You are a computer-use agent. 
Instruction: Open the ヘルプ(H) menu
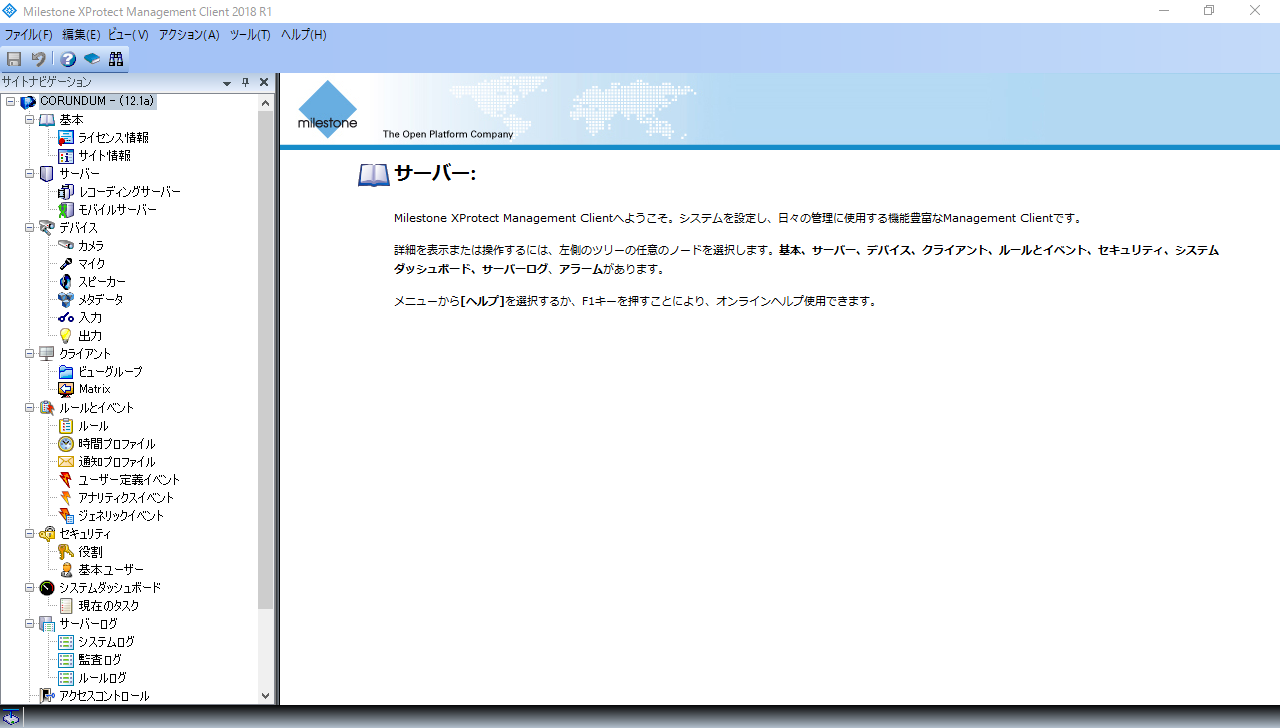[x=303, y=35]
